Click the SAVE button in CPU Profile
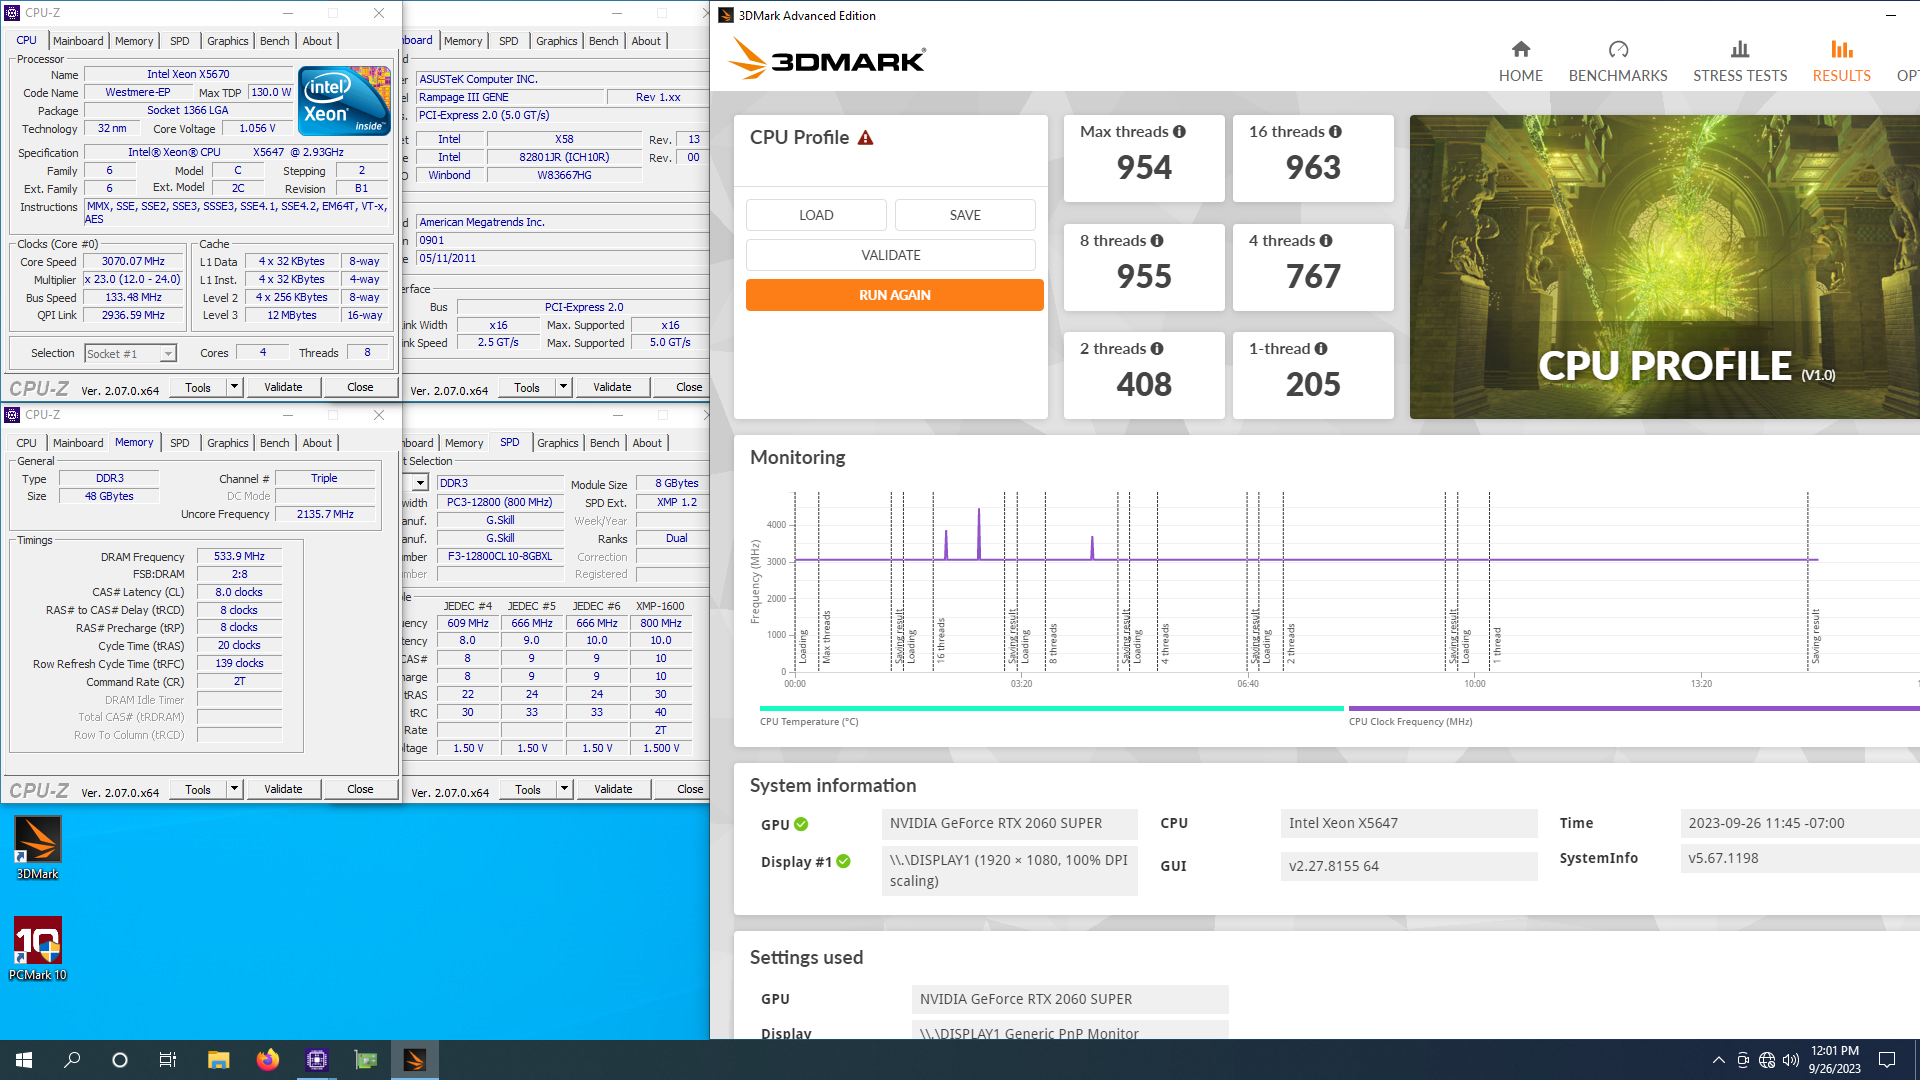The image size is (1920, 1080). click(x=965, y=215)
